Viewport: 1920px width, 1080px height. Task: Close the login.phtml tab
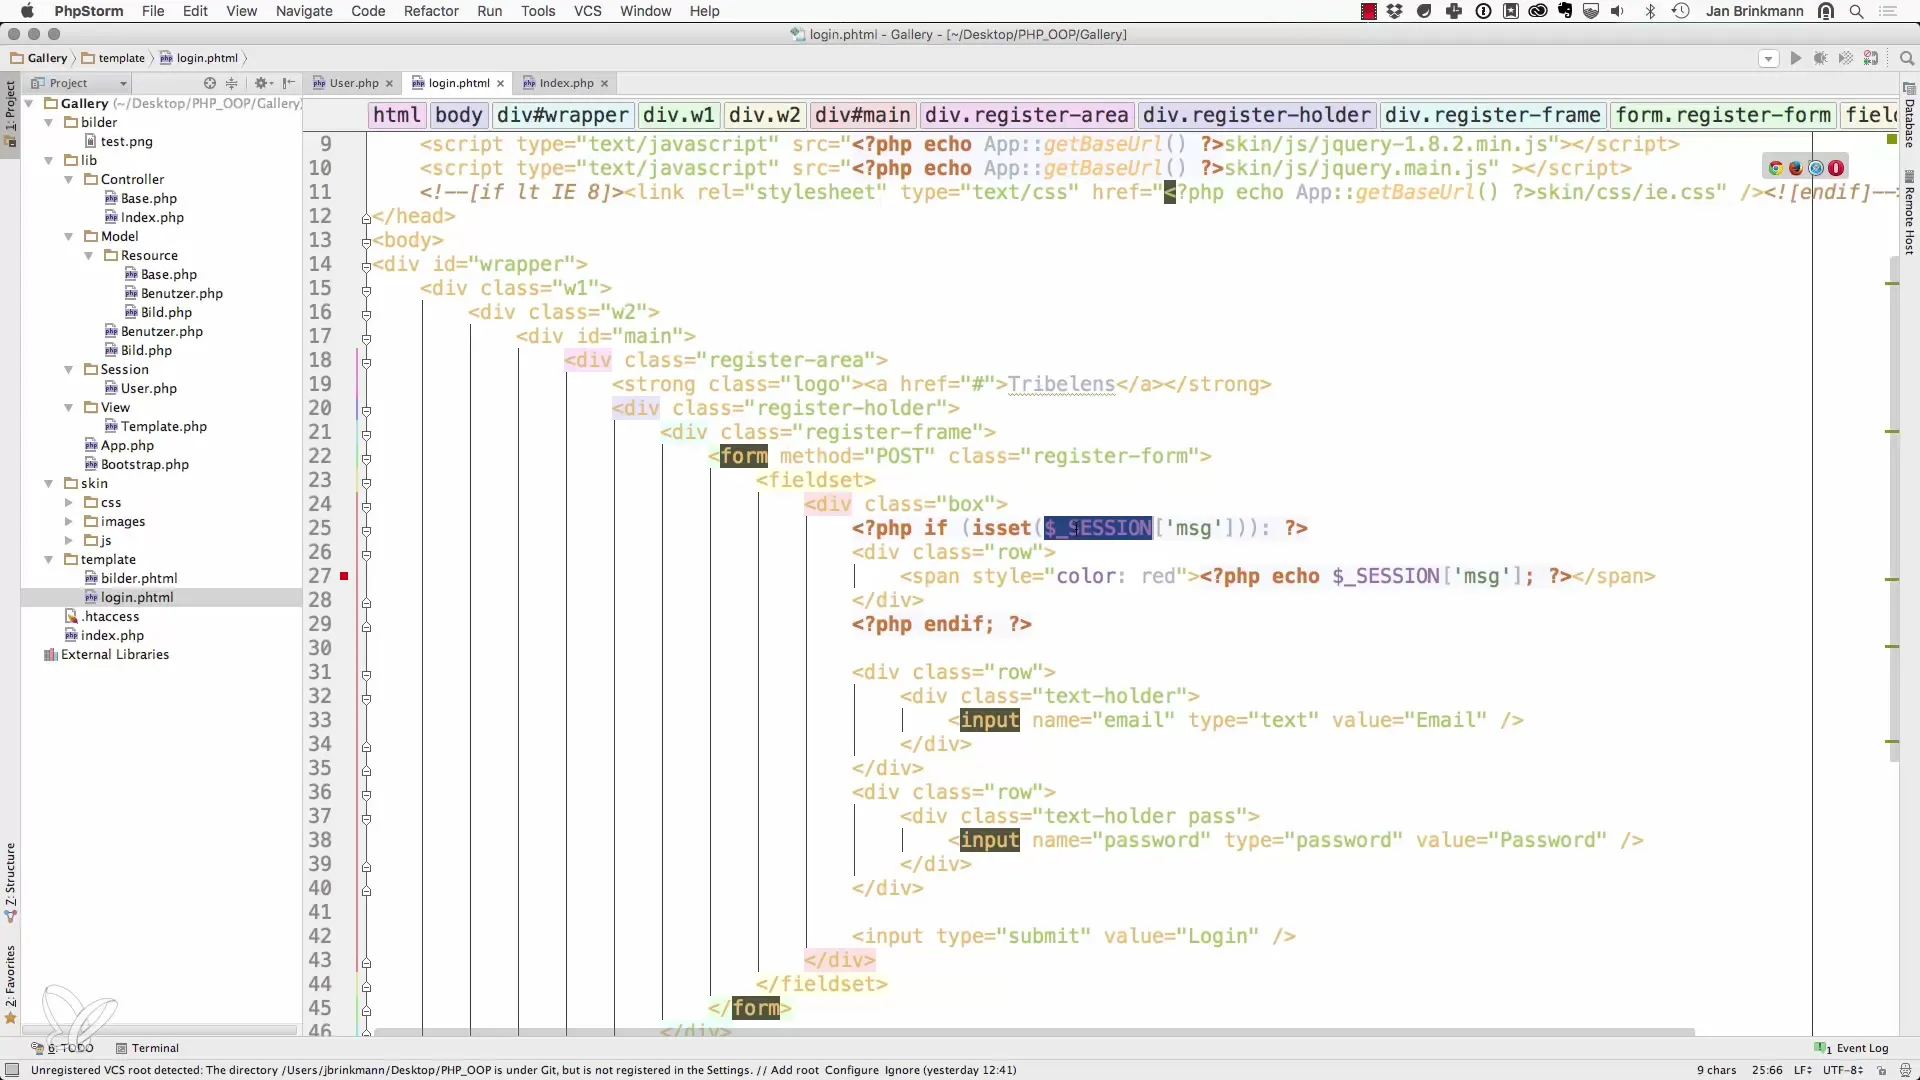pos(501,83)
